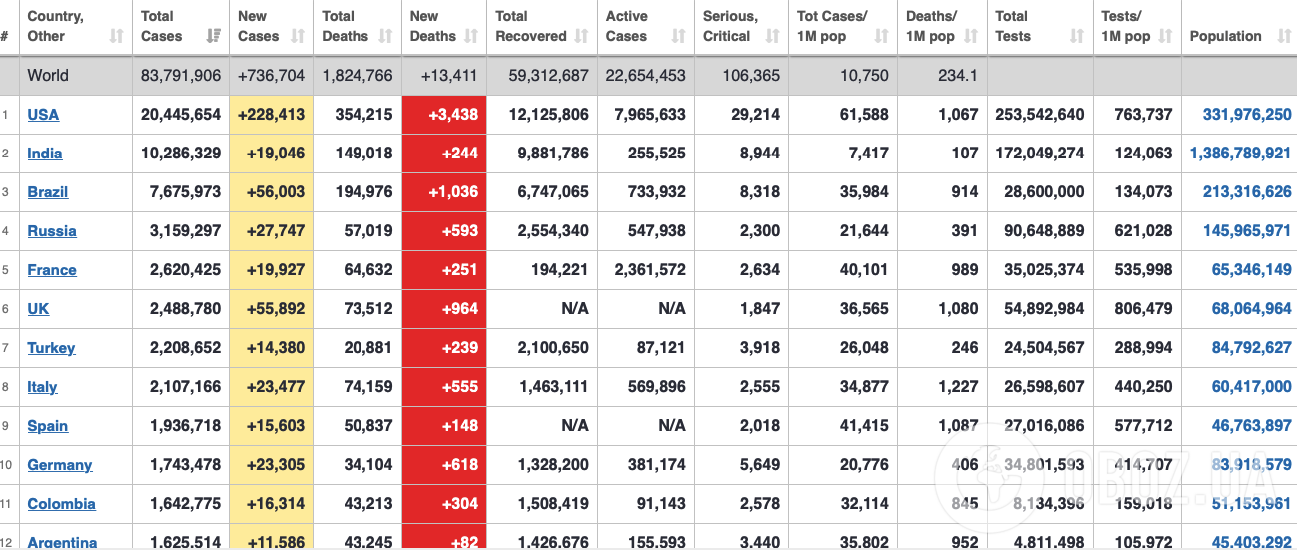Open the India country page link
1297x550 pixels.
coord(45,153)
